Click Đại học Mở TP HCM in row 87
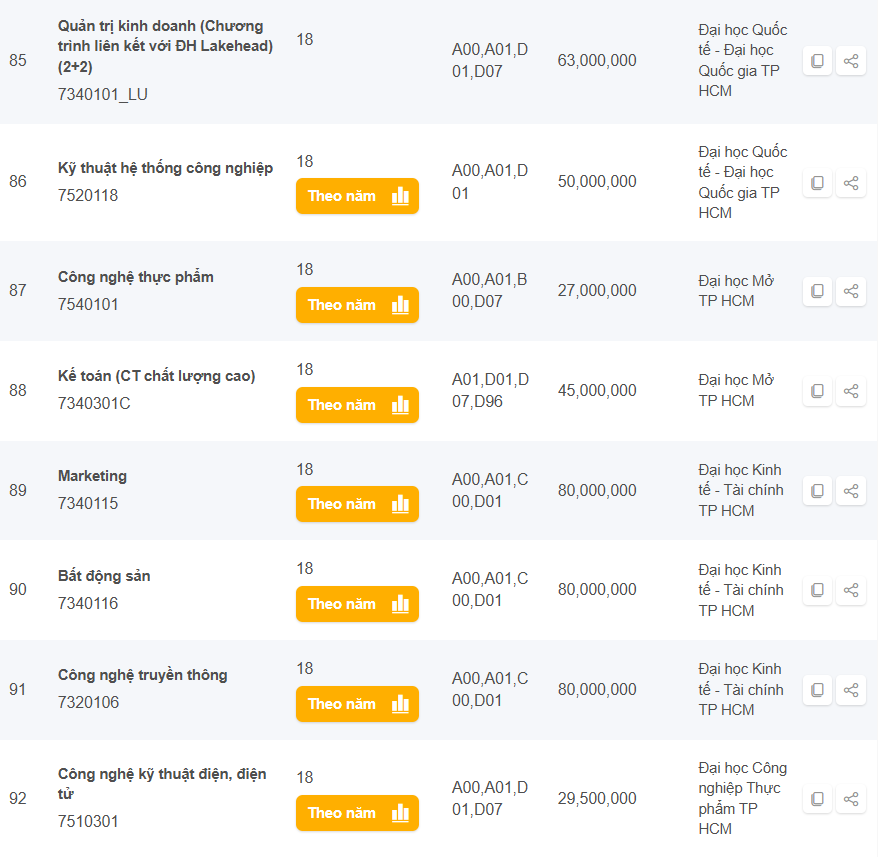The width and height of the screenshot is (878, 857). click(x=736, y=291)
